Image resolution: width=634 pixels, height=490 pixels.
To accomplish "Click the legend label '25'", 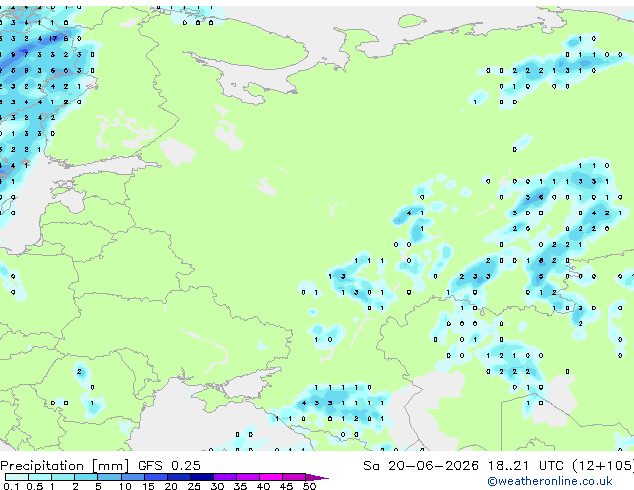I will pyautogui.click(x=194, y=486).
